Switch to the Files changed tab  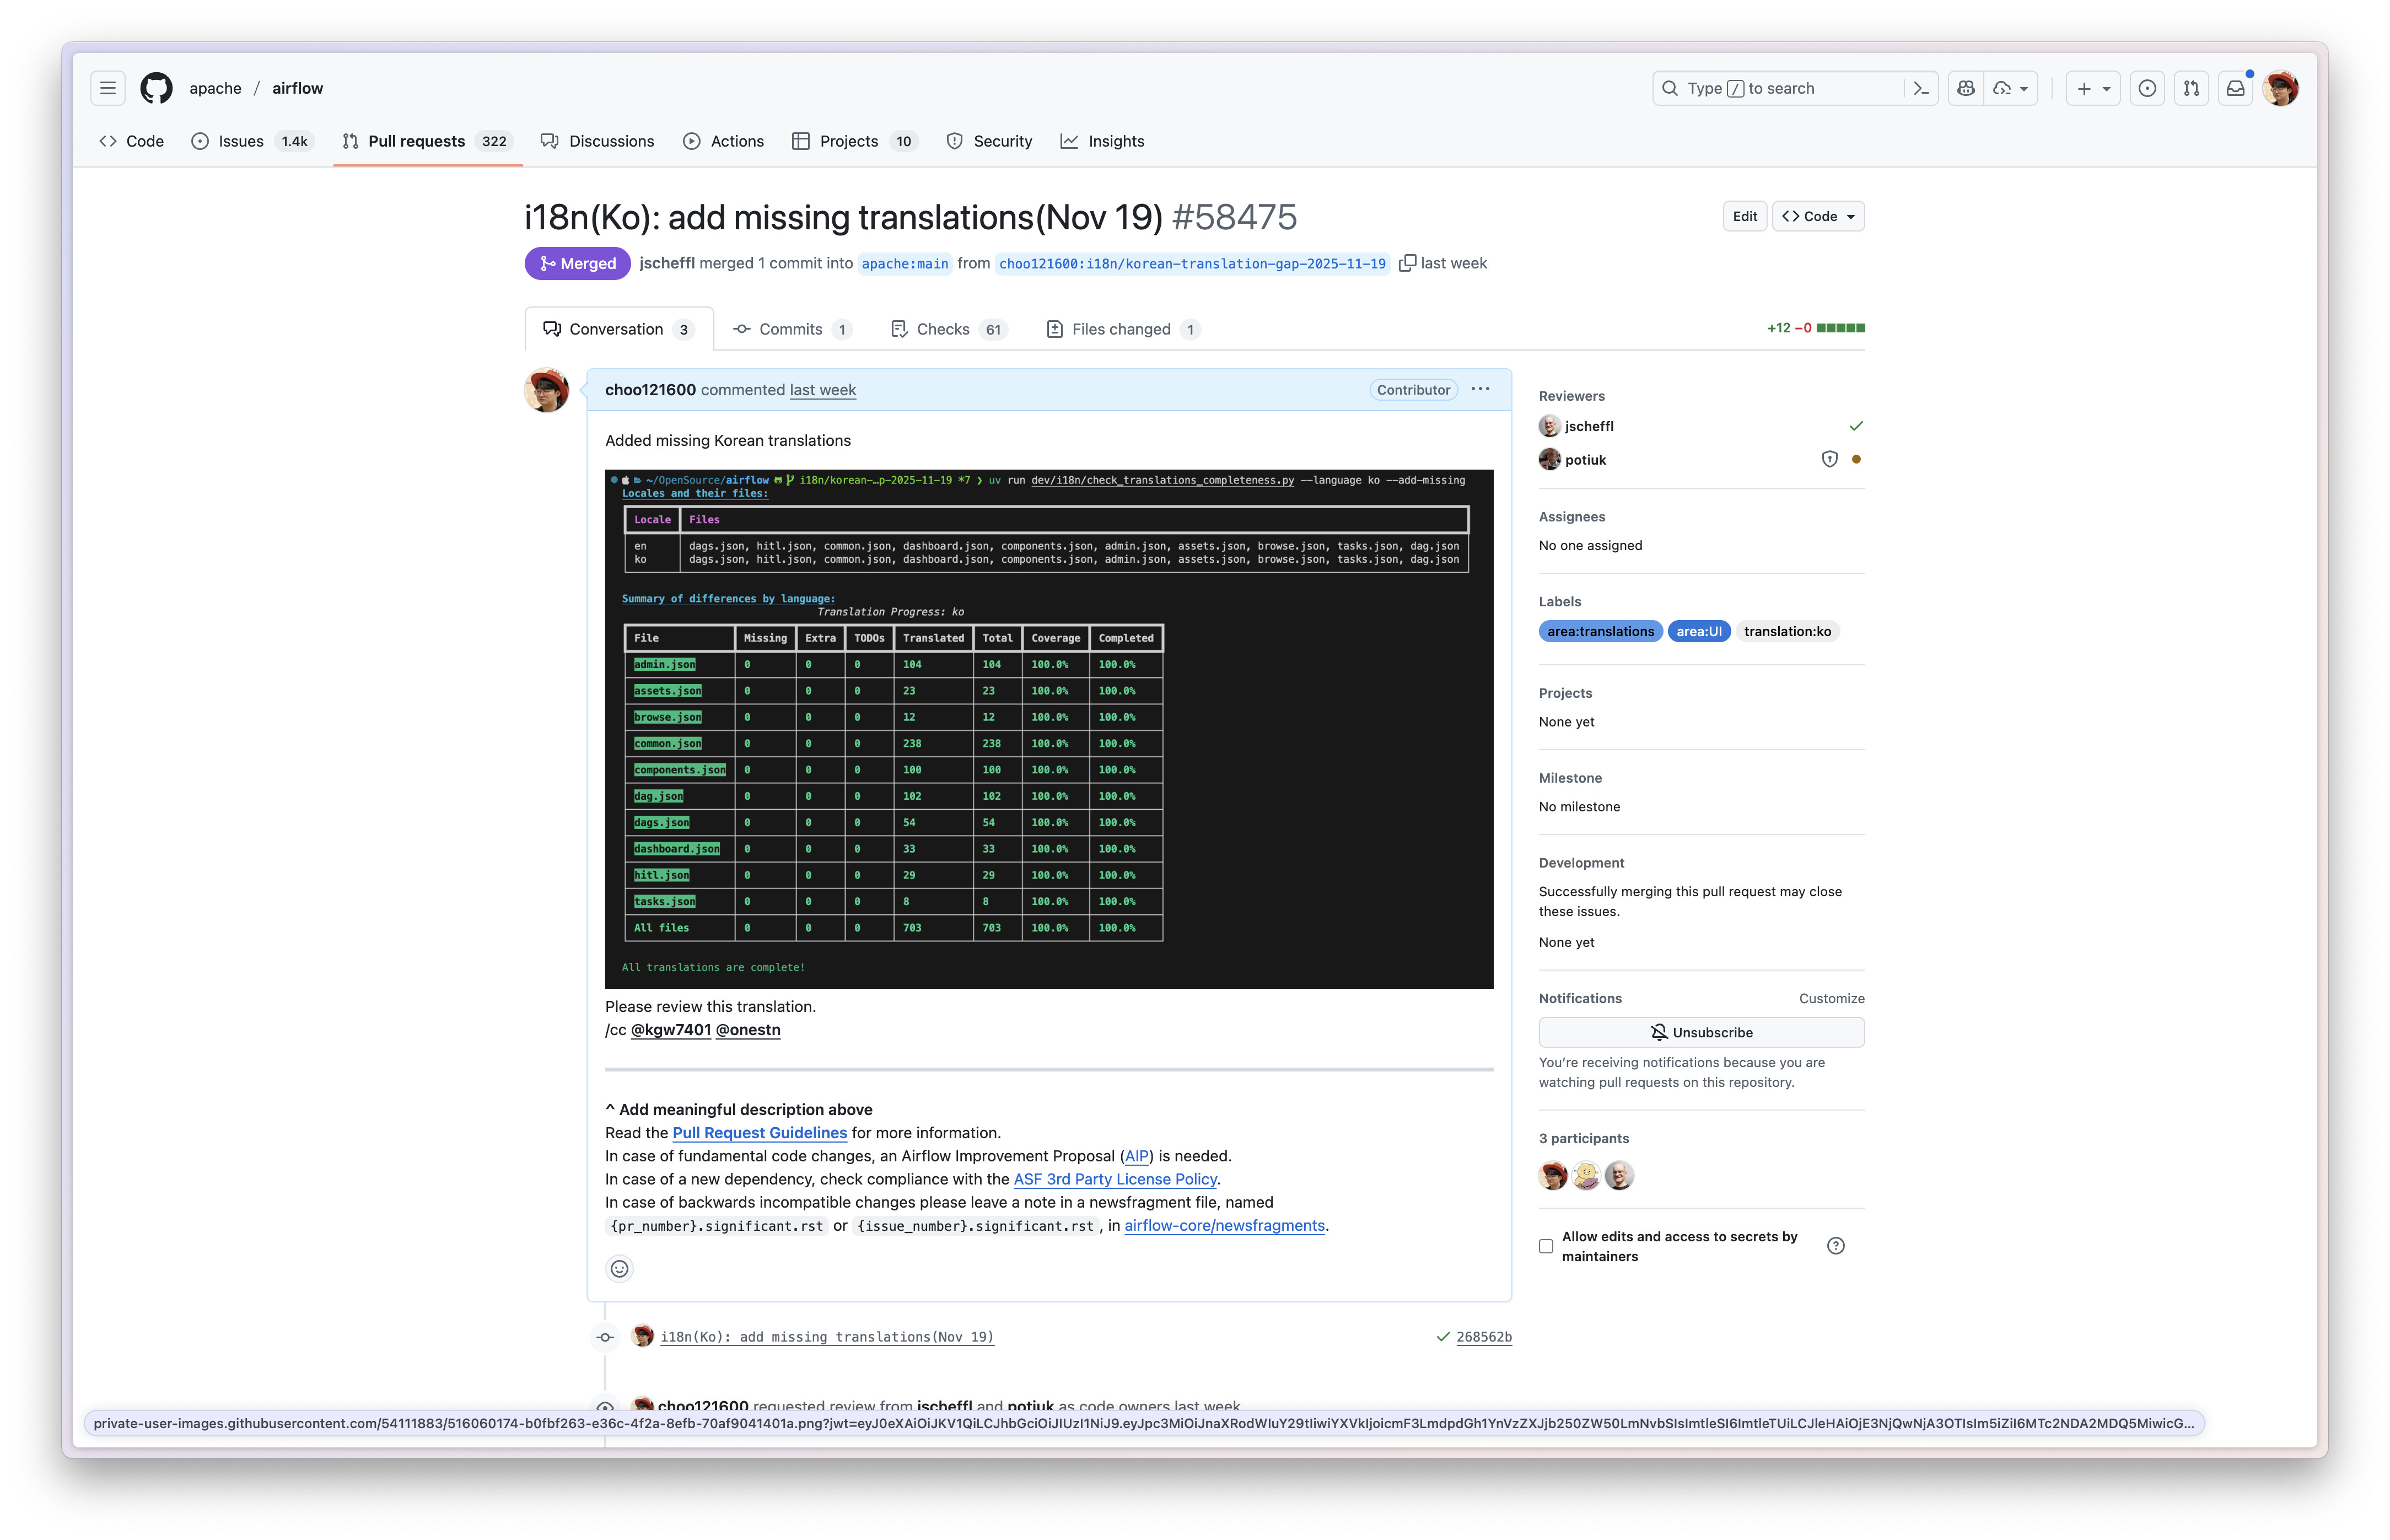pyautogui.click(x=1121, y=329)
